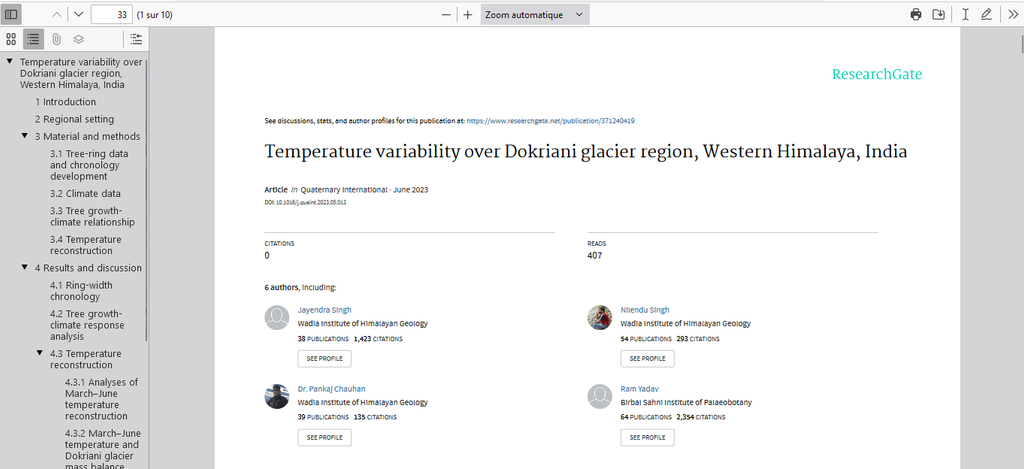The width and height of the screenshot is (1024, 469).
Task: Print the document with printer icon
Action: (x=915, y=14)
